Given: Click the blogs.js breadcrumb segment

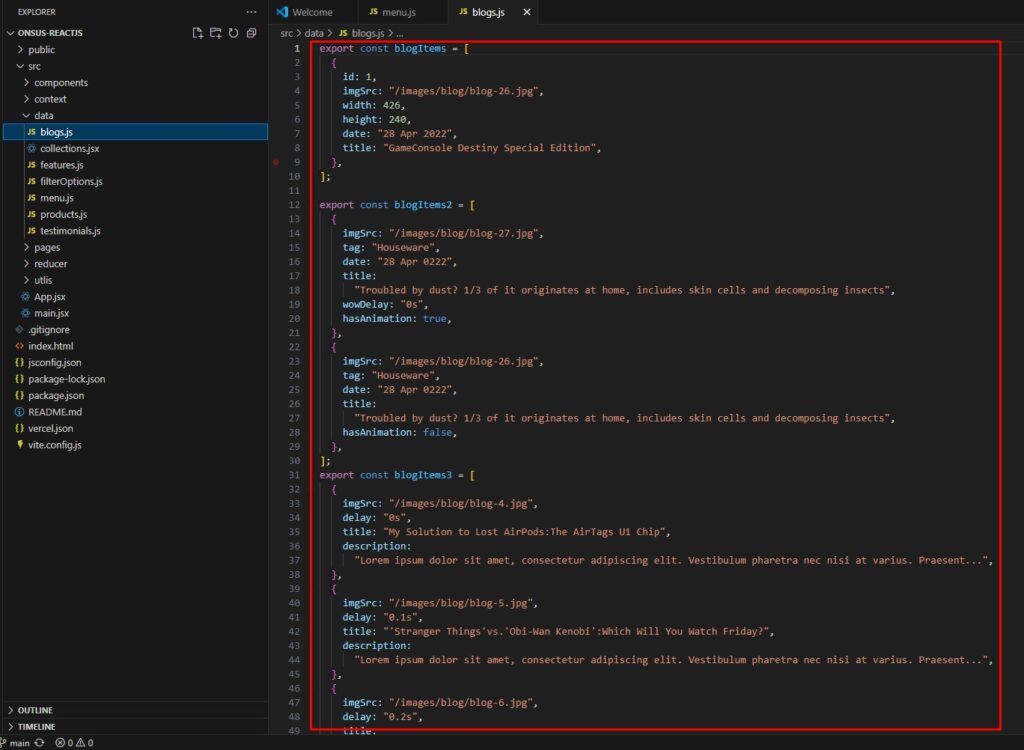Looking at the screenshot, I should (x=362, y=33).
